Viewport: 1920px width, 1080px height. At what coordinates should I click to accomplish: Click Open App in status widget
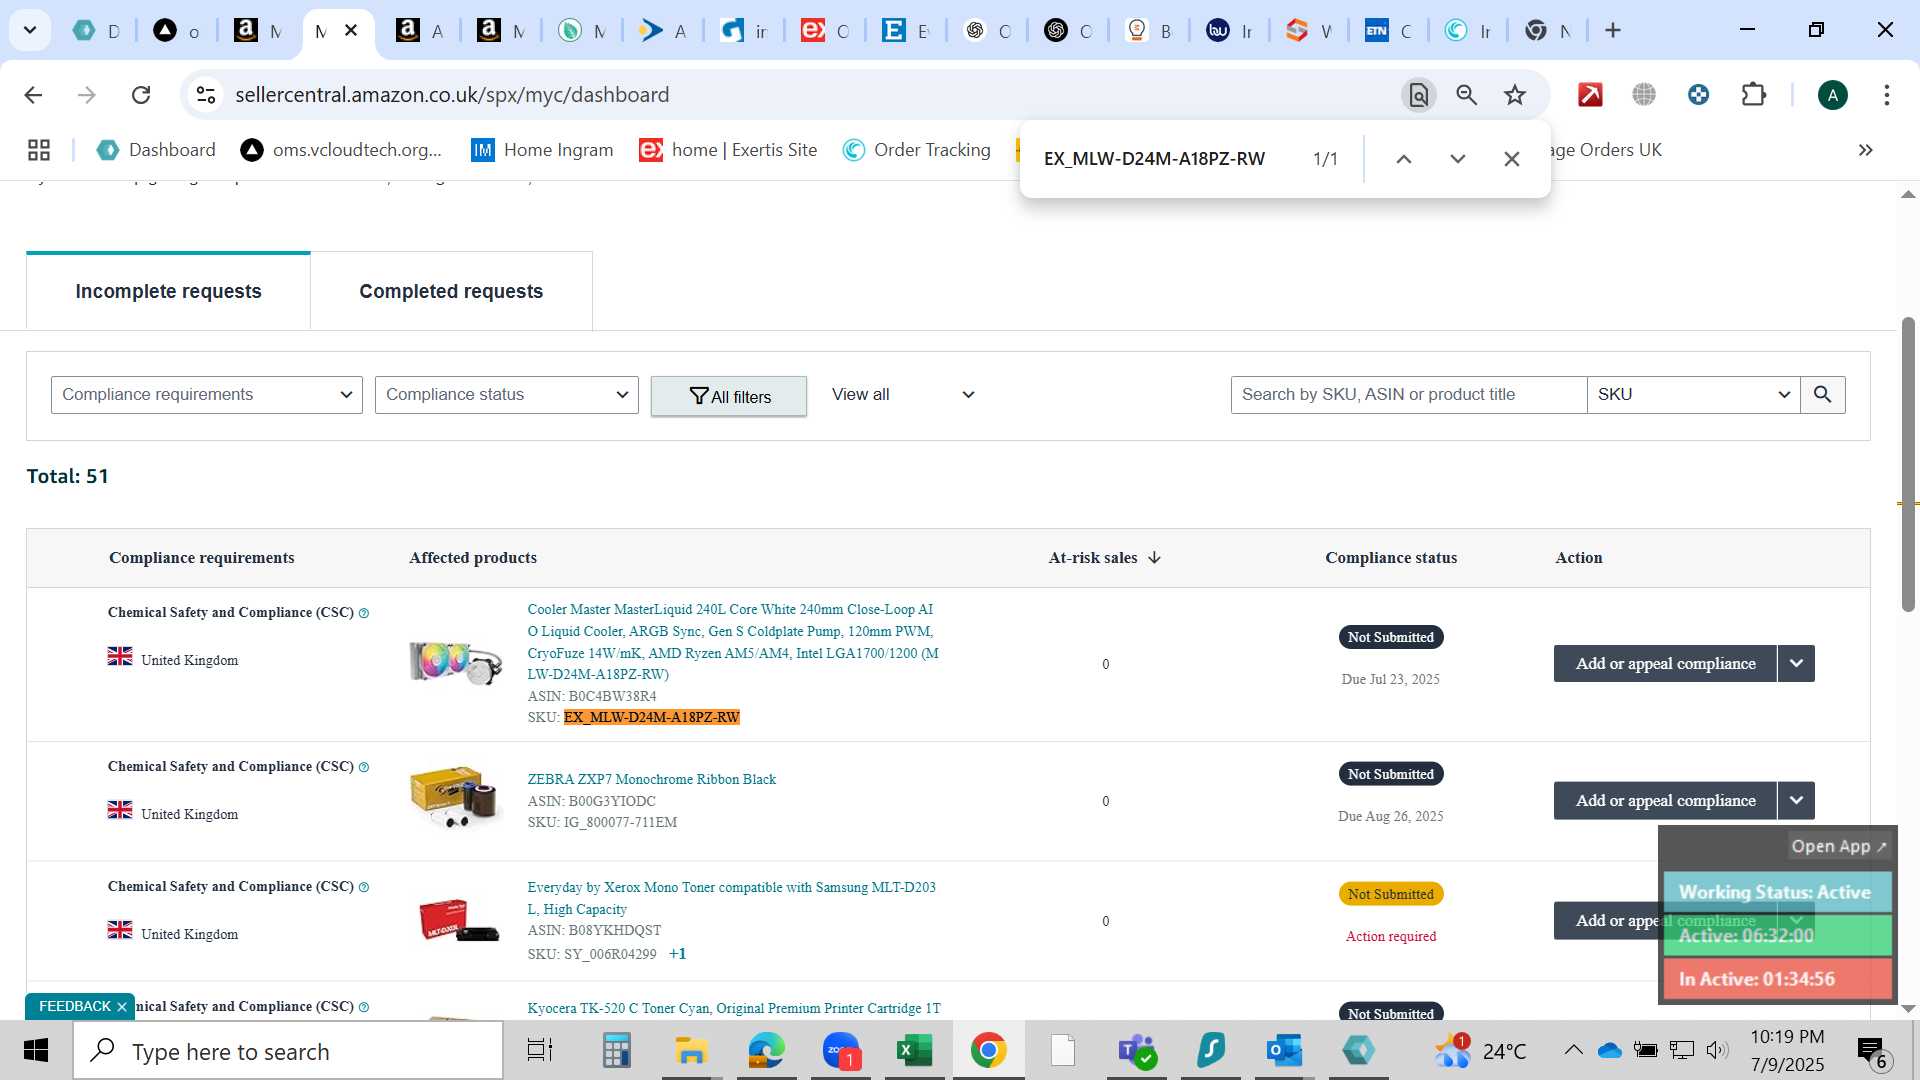[x=1839, y=847]
